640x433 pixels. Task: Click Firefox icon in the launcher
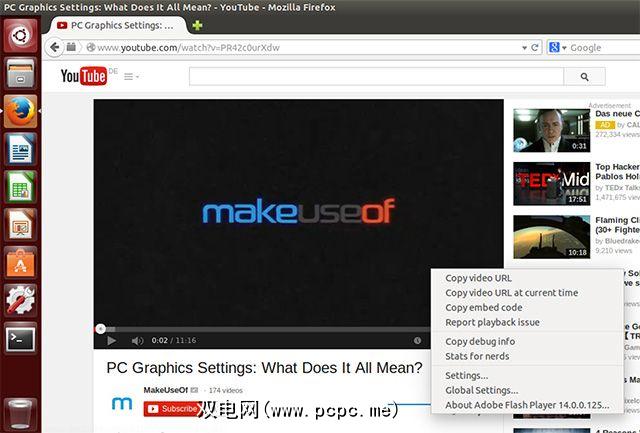pyautogui.click(x=20, y=111)
